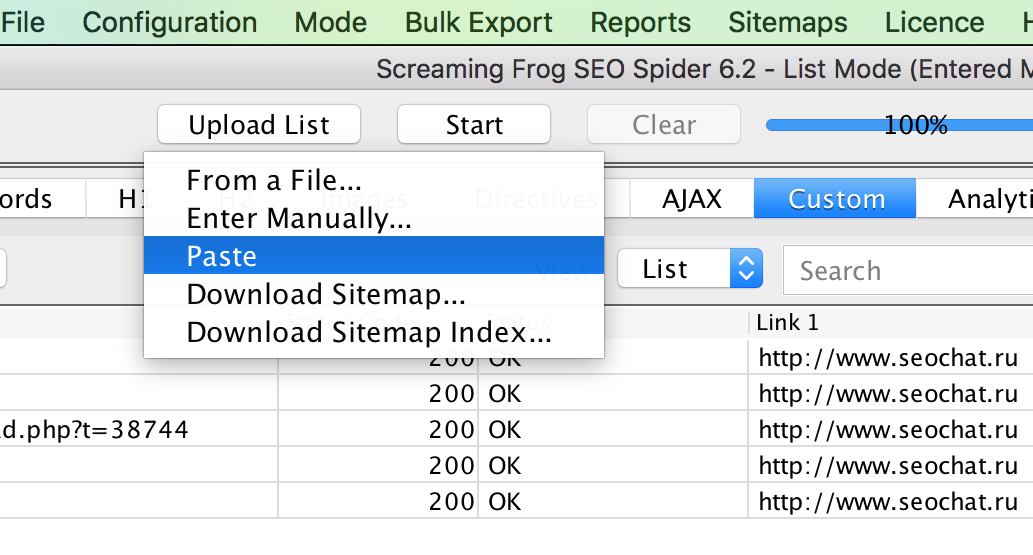Open the File menu
Viewport: 1033px width, 555px height.
(22, 22)
